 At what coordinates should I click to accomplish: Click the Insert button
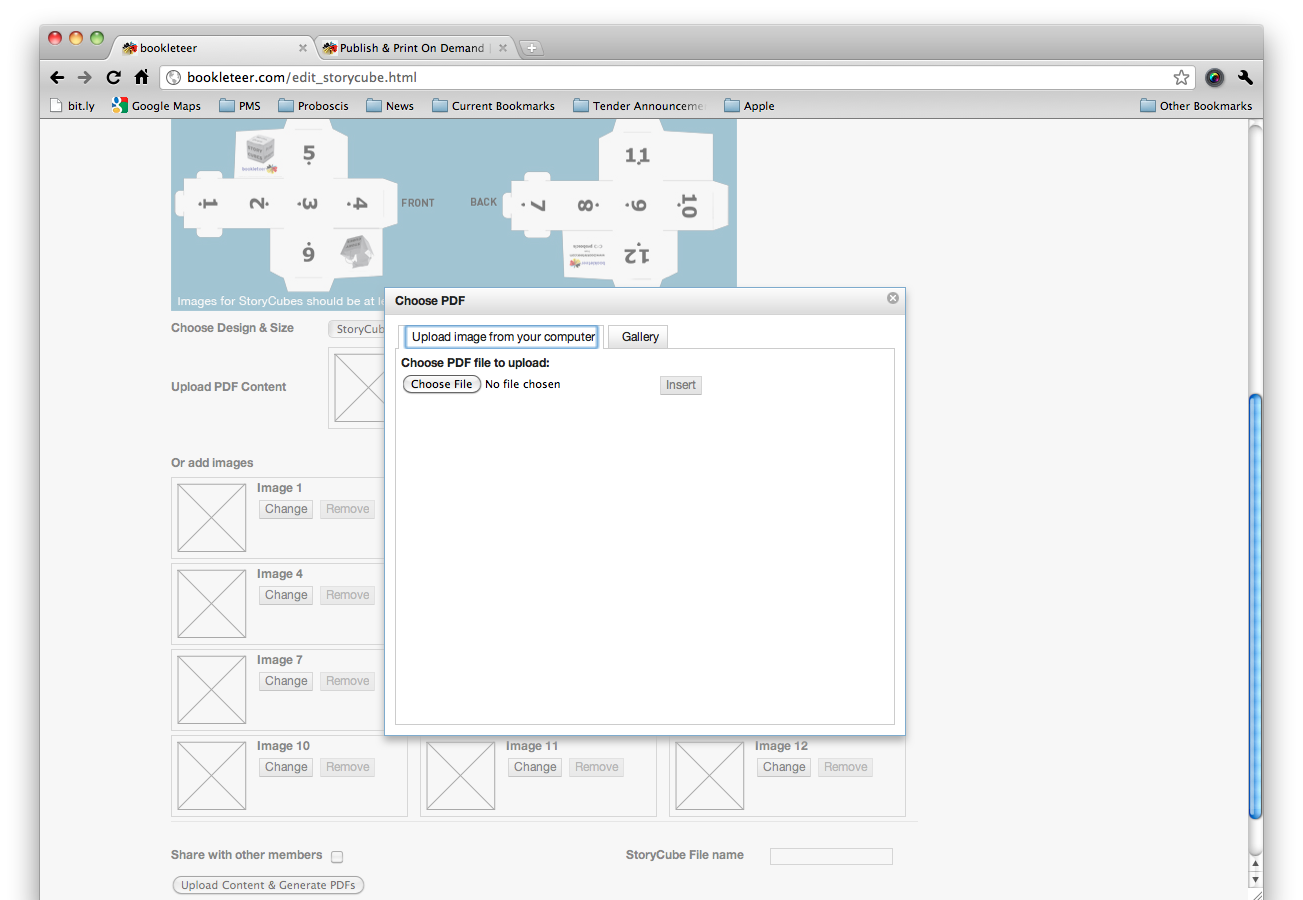681,385
